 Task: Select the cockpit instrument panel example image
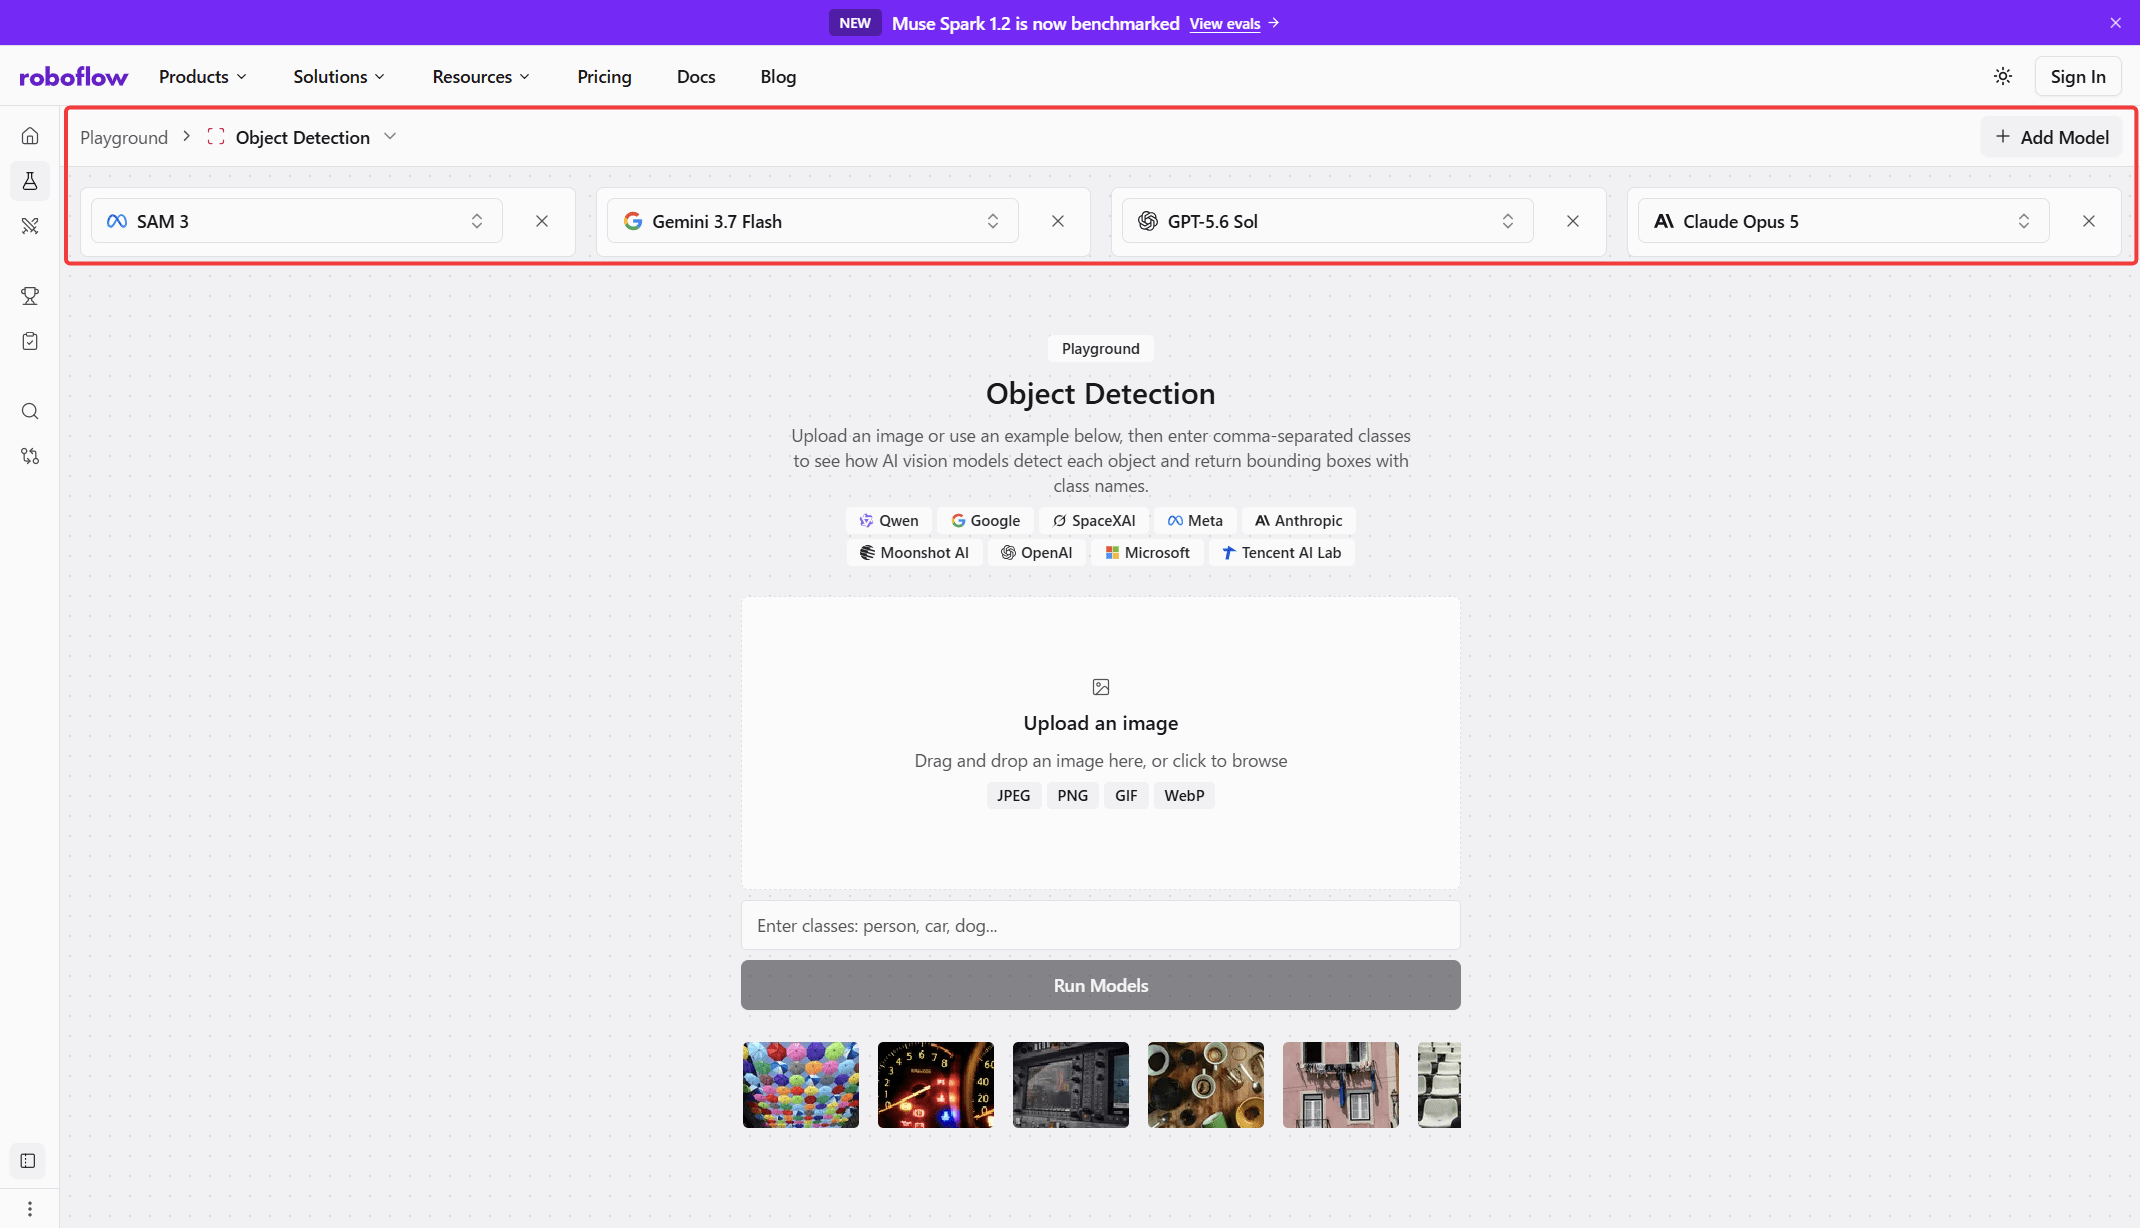[1071, 1085]
